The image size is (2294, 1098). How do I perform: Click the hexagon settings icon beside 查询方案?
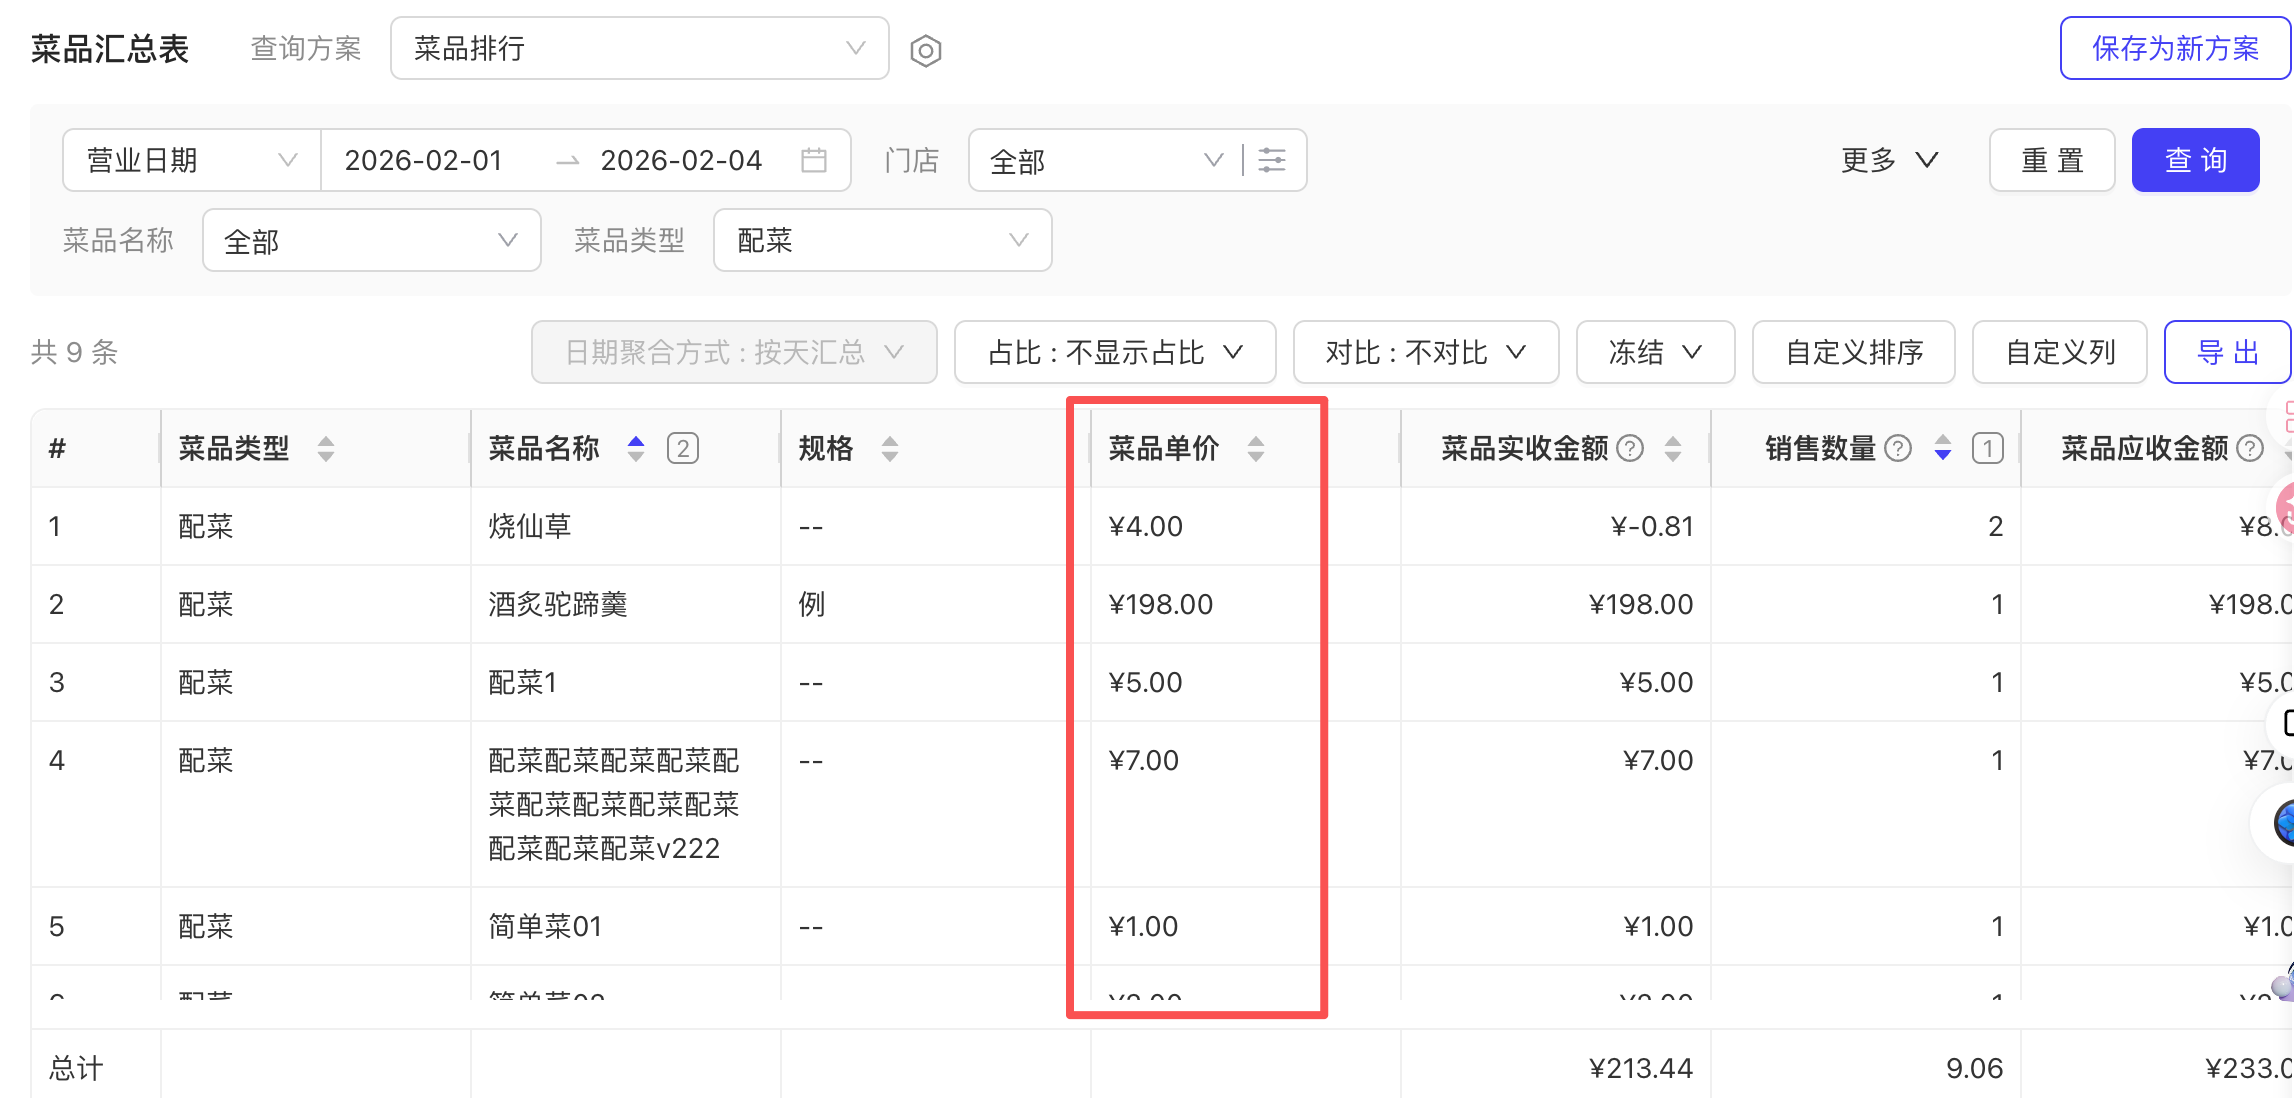click(x=926, y=50)
